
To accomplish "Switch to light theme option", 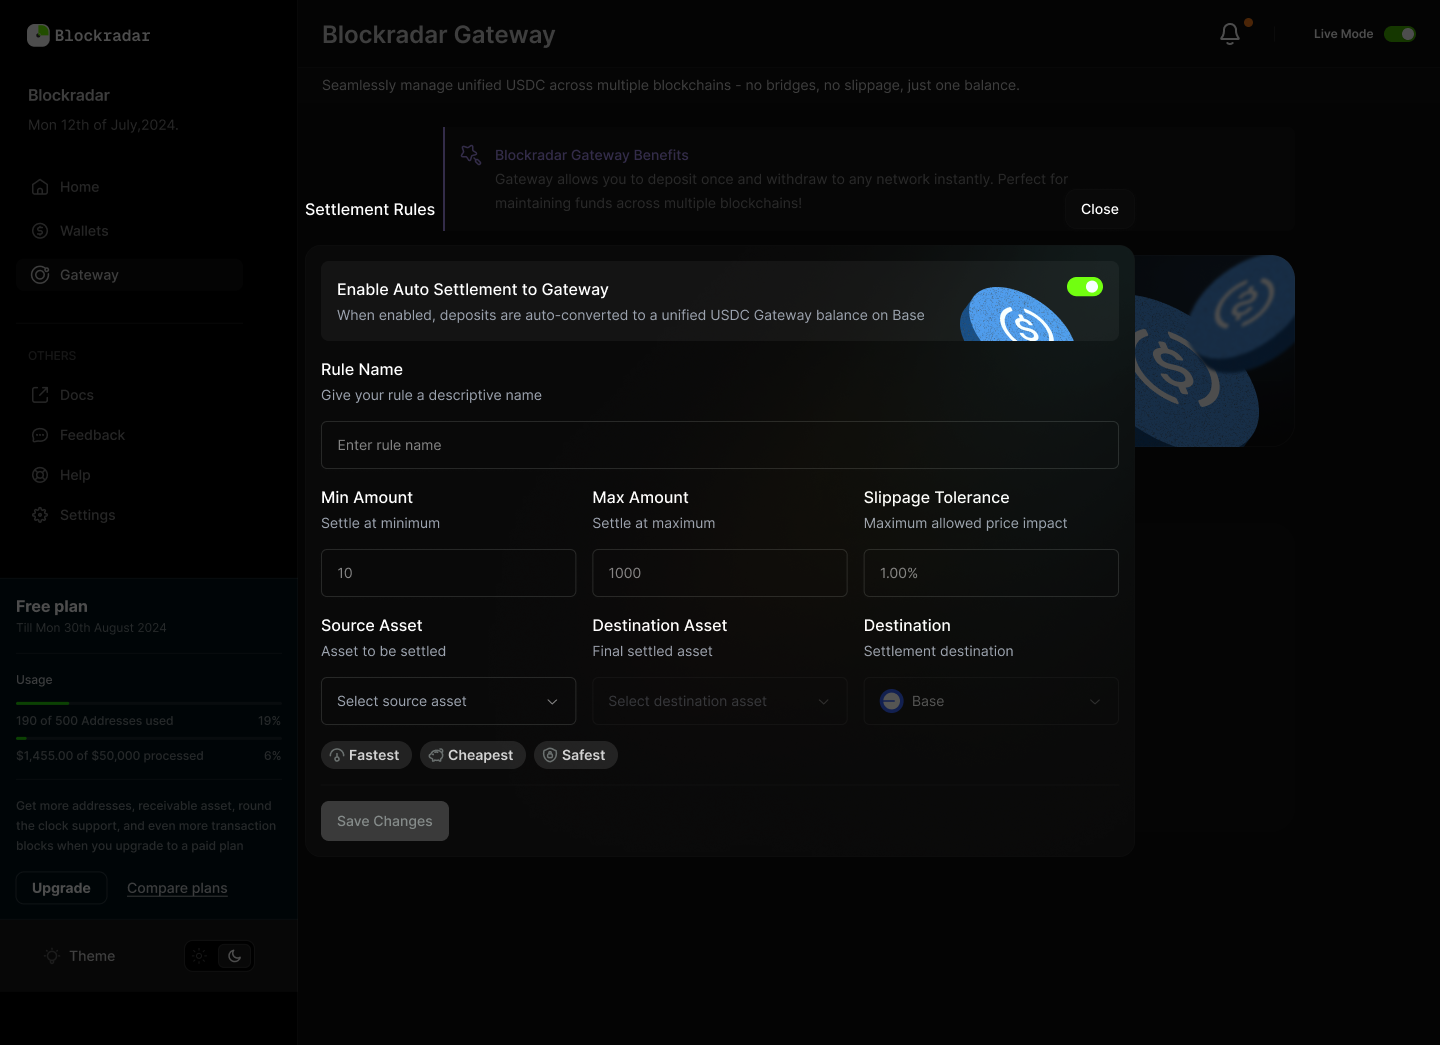I will (200, 956).
